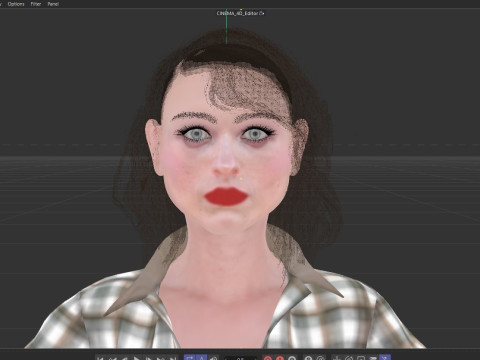
Task: Go to the end of animation
Action: pyautogui.click(x=173, y=358)
